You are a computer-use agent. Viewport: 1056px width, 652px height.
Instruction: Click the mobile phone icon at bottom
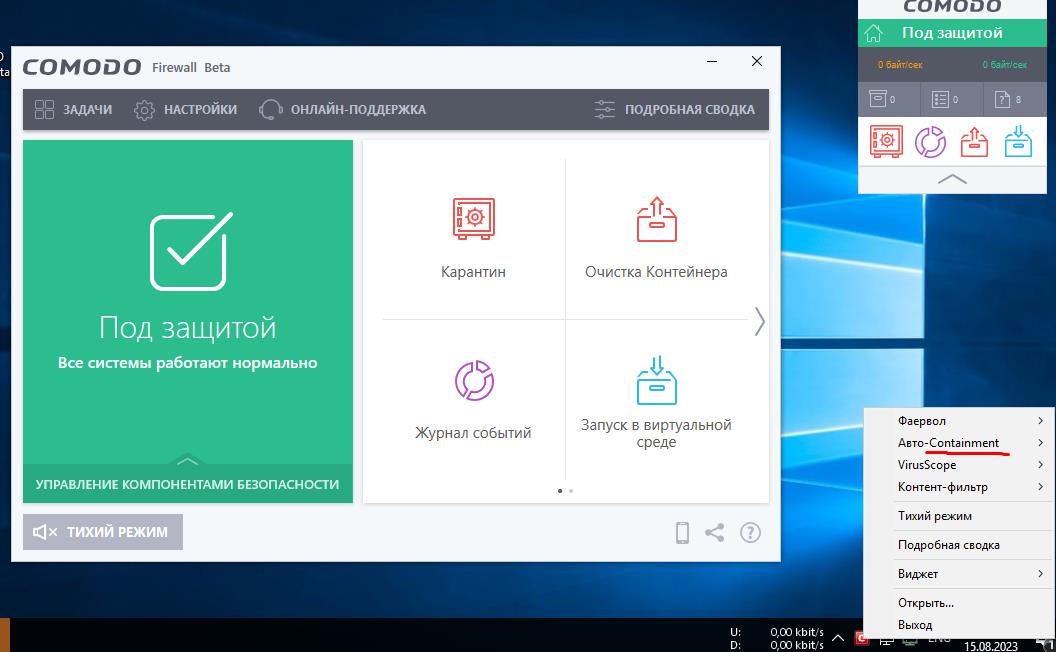(x=682, y=532)
